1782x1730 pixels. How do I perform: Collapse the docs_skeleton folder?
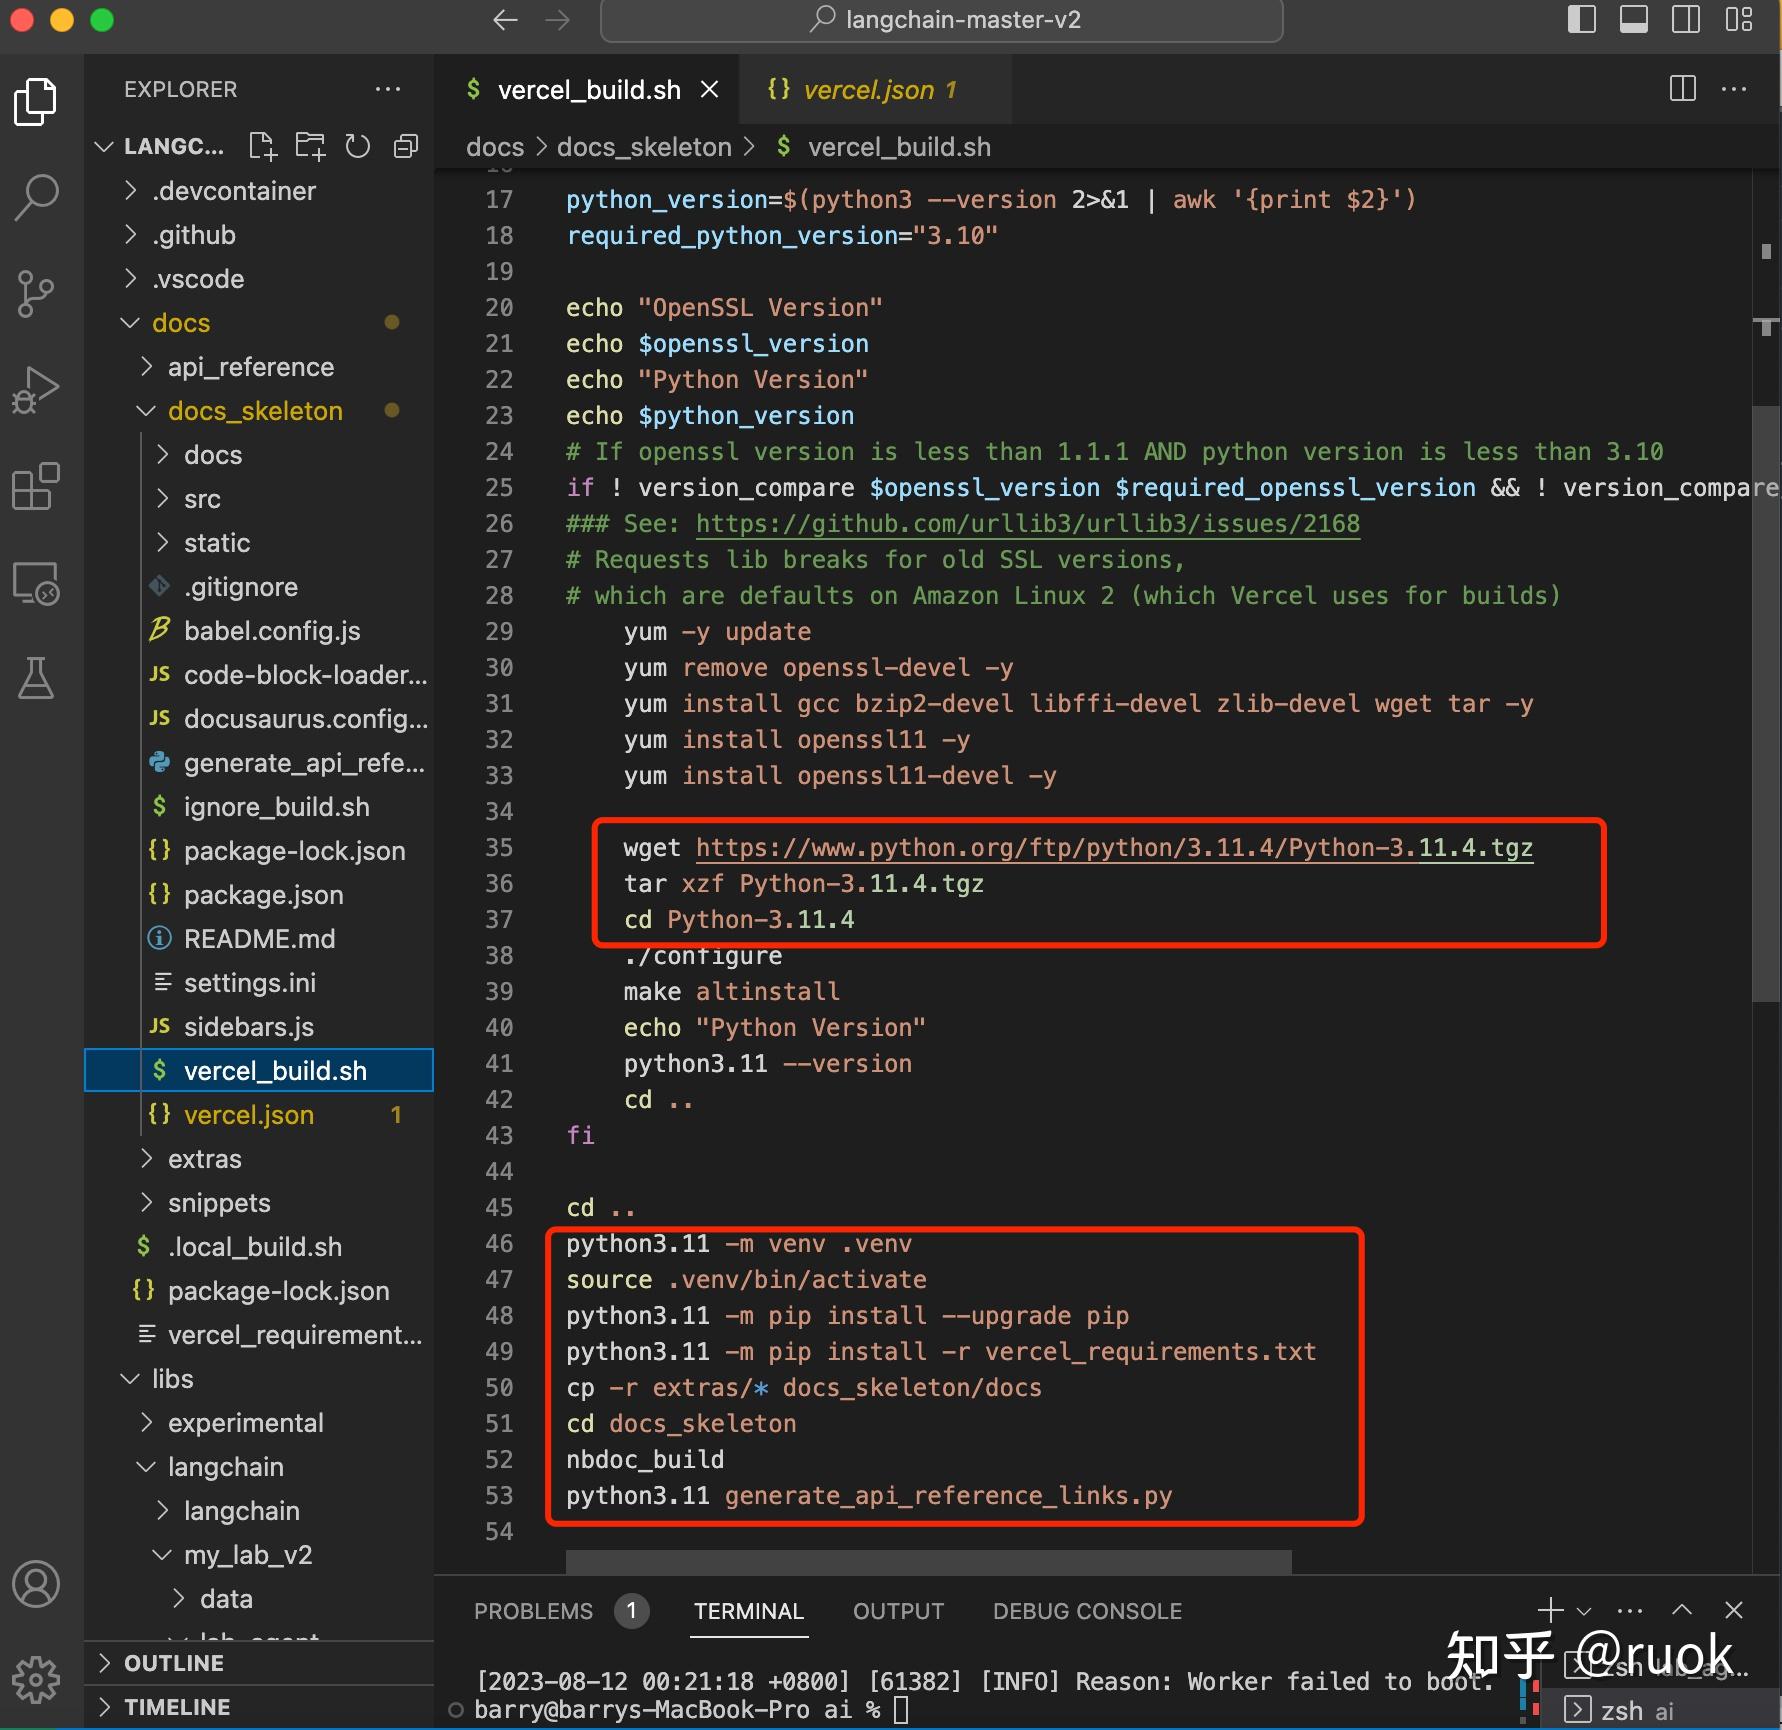coord(254,411)
